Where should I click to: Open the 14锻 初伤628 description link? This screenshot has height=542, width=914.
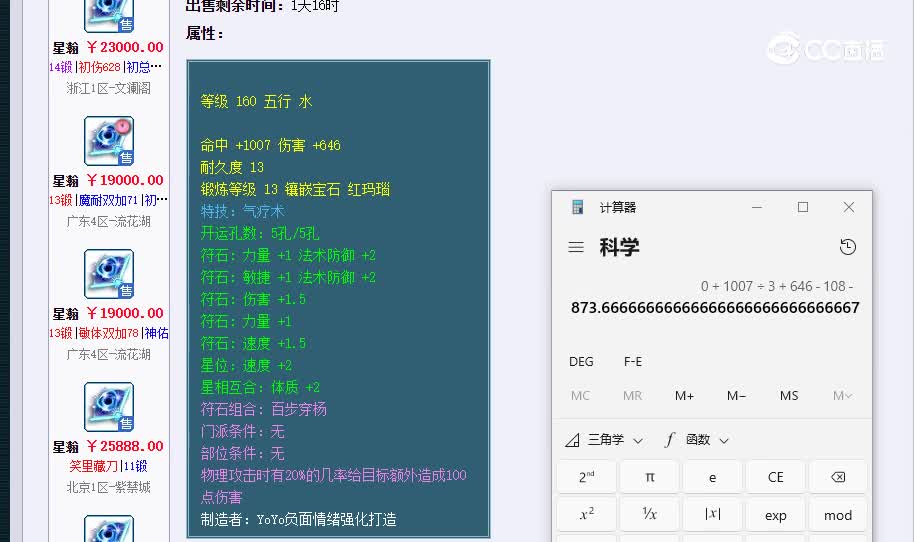click(x=106, y=67)
